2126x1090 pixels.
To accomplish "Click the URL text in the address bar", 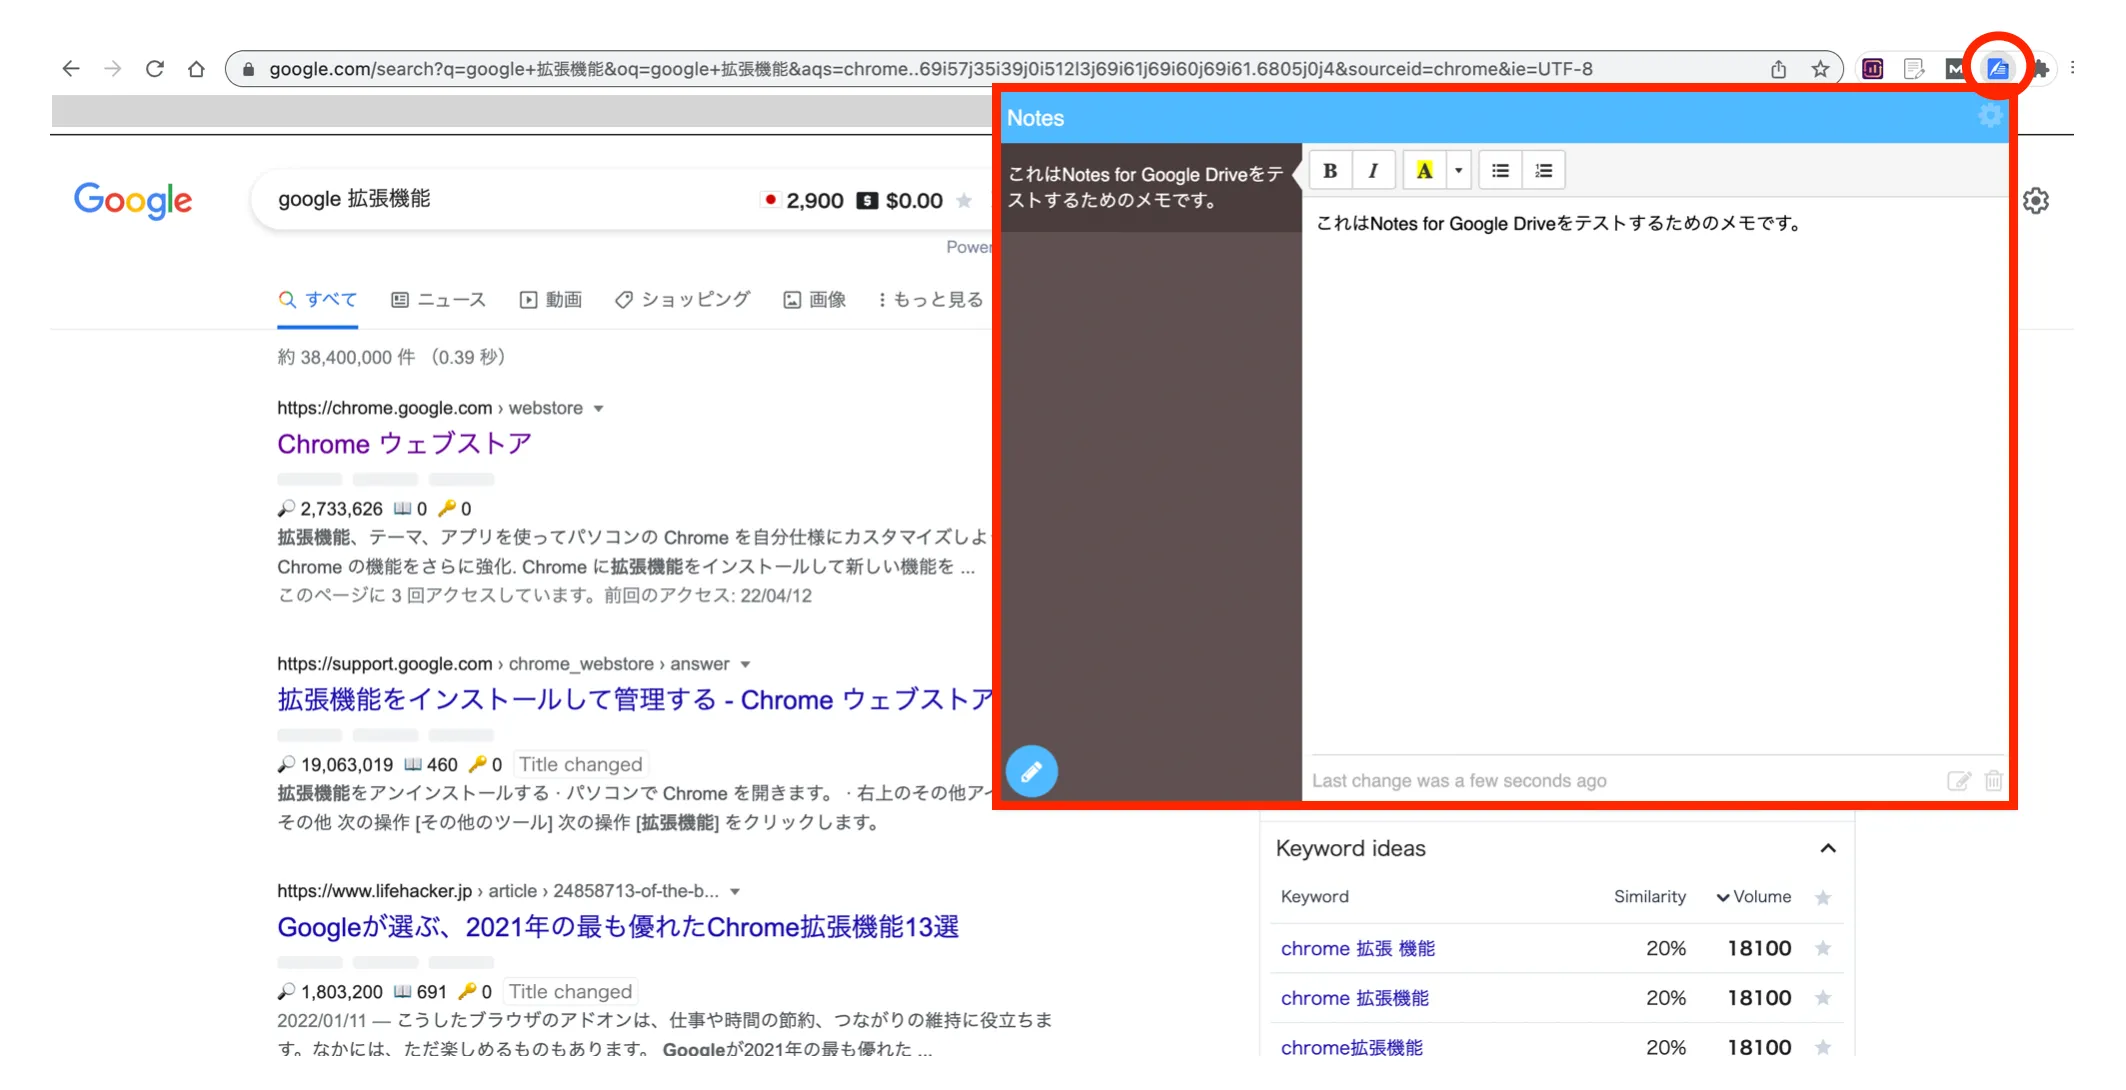I will click(x=930, y=69).
